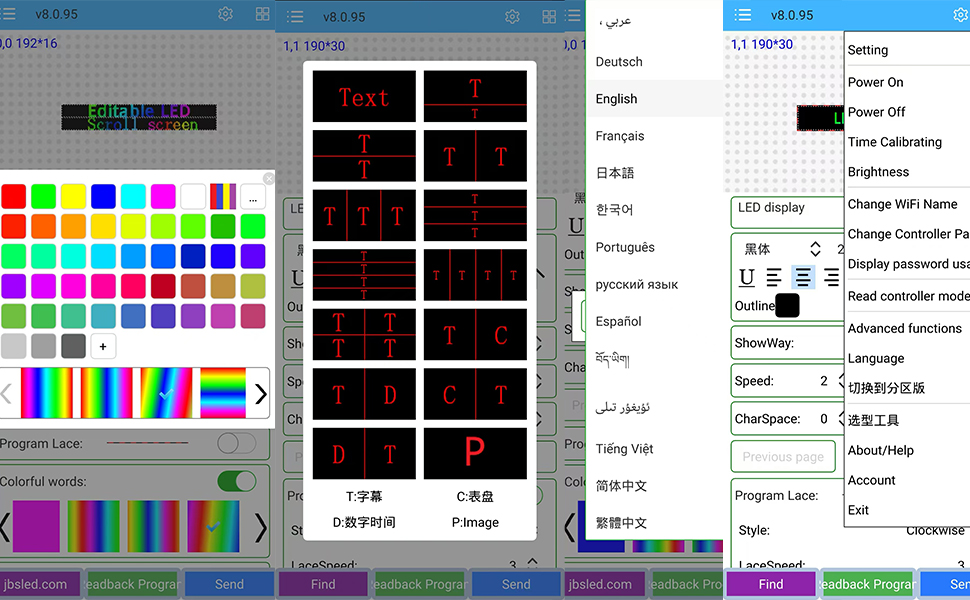This screenshot has height=600, width=970.
Task: Click Find button in rightmost screen
Action: pyautogui.click(x=771, y=584)
